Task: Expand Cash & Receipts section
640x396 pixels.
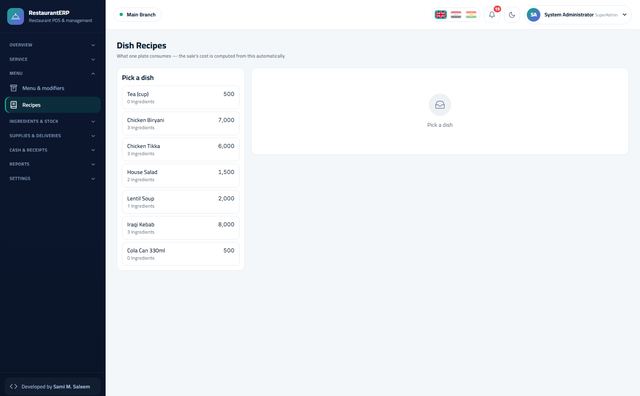Action: 52,150
